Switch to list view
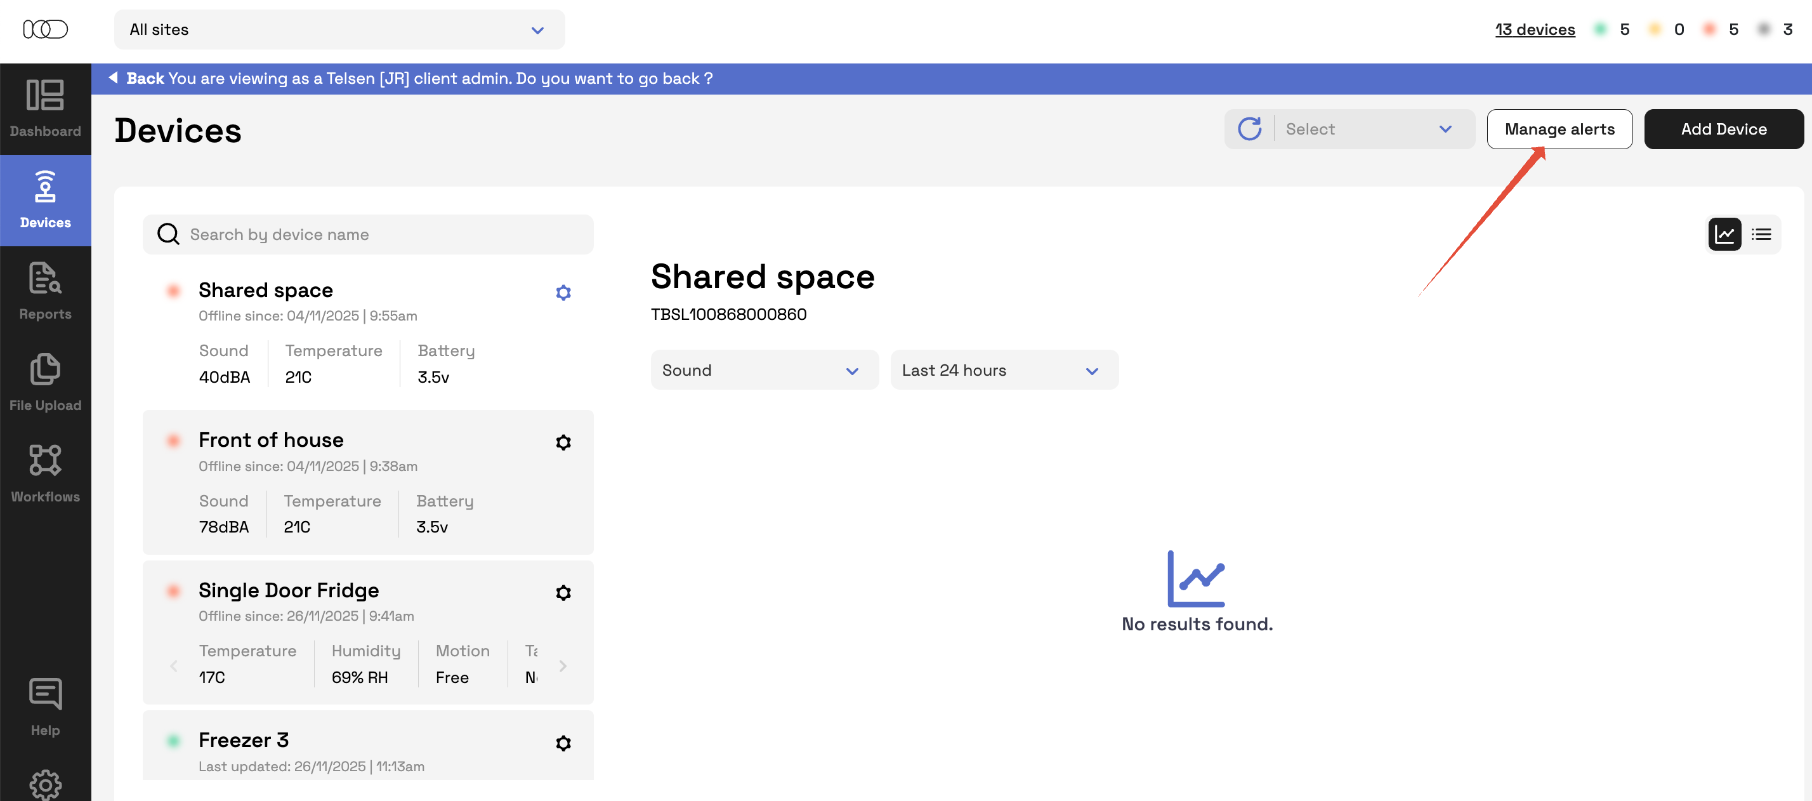The image size is (1812, 801). click(1762, 234)
